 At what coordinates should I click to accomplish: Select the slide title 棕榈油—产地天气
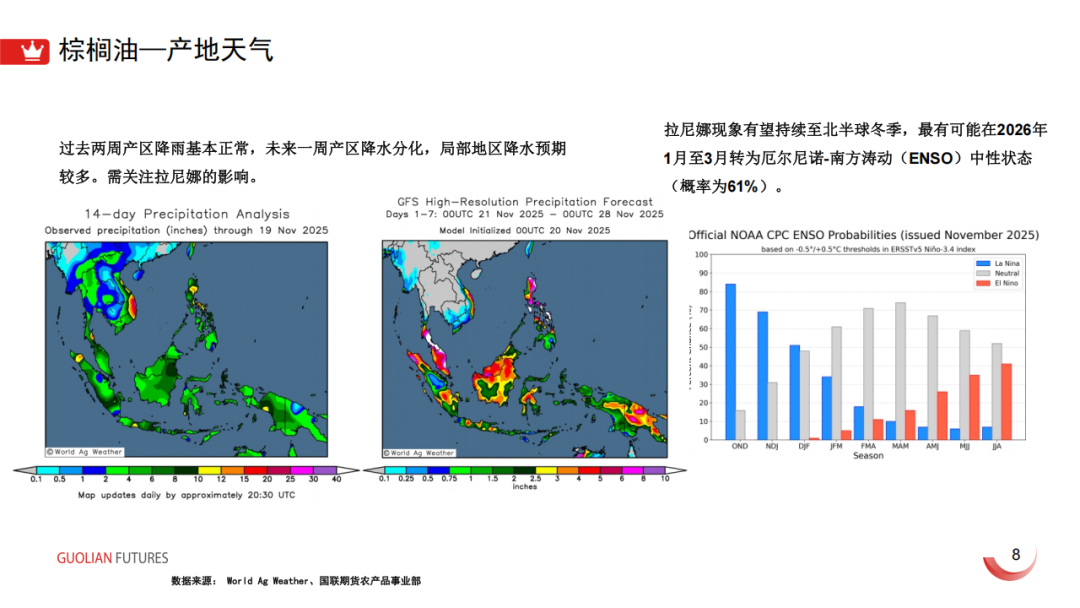[x=166, y=50]
